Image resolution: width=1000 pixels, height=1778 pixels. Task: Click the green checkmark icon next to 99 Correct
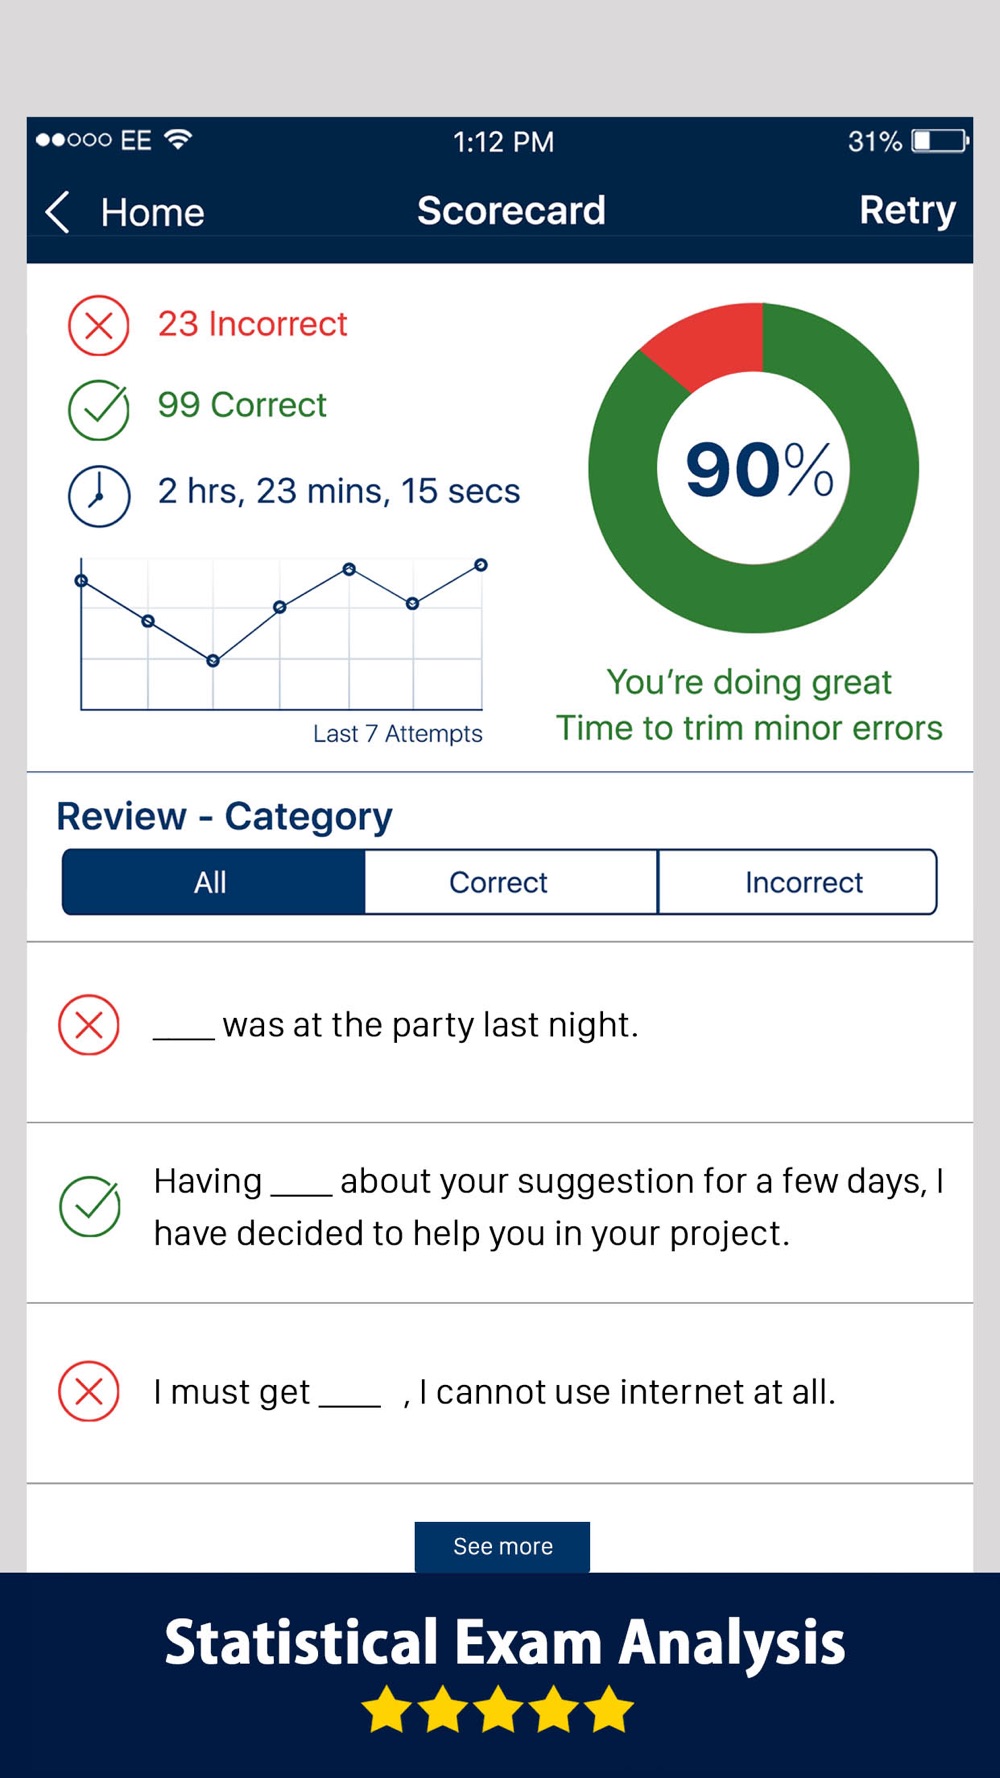tap(98, 410)
